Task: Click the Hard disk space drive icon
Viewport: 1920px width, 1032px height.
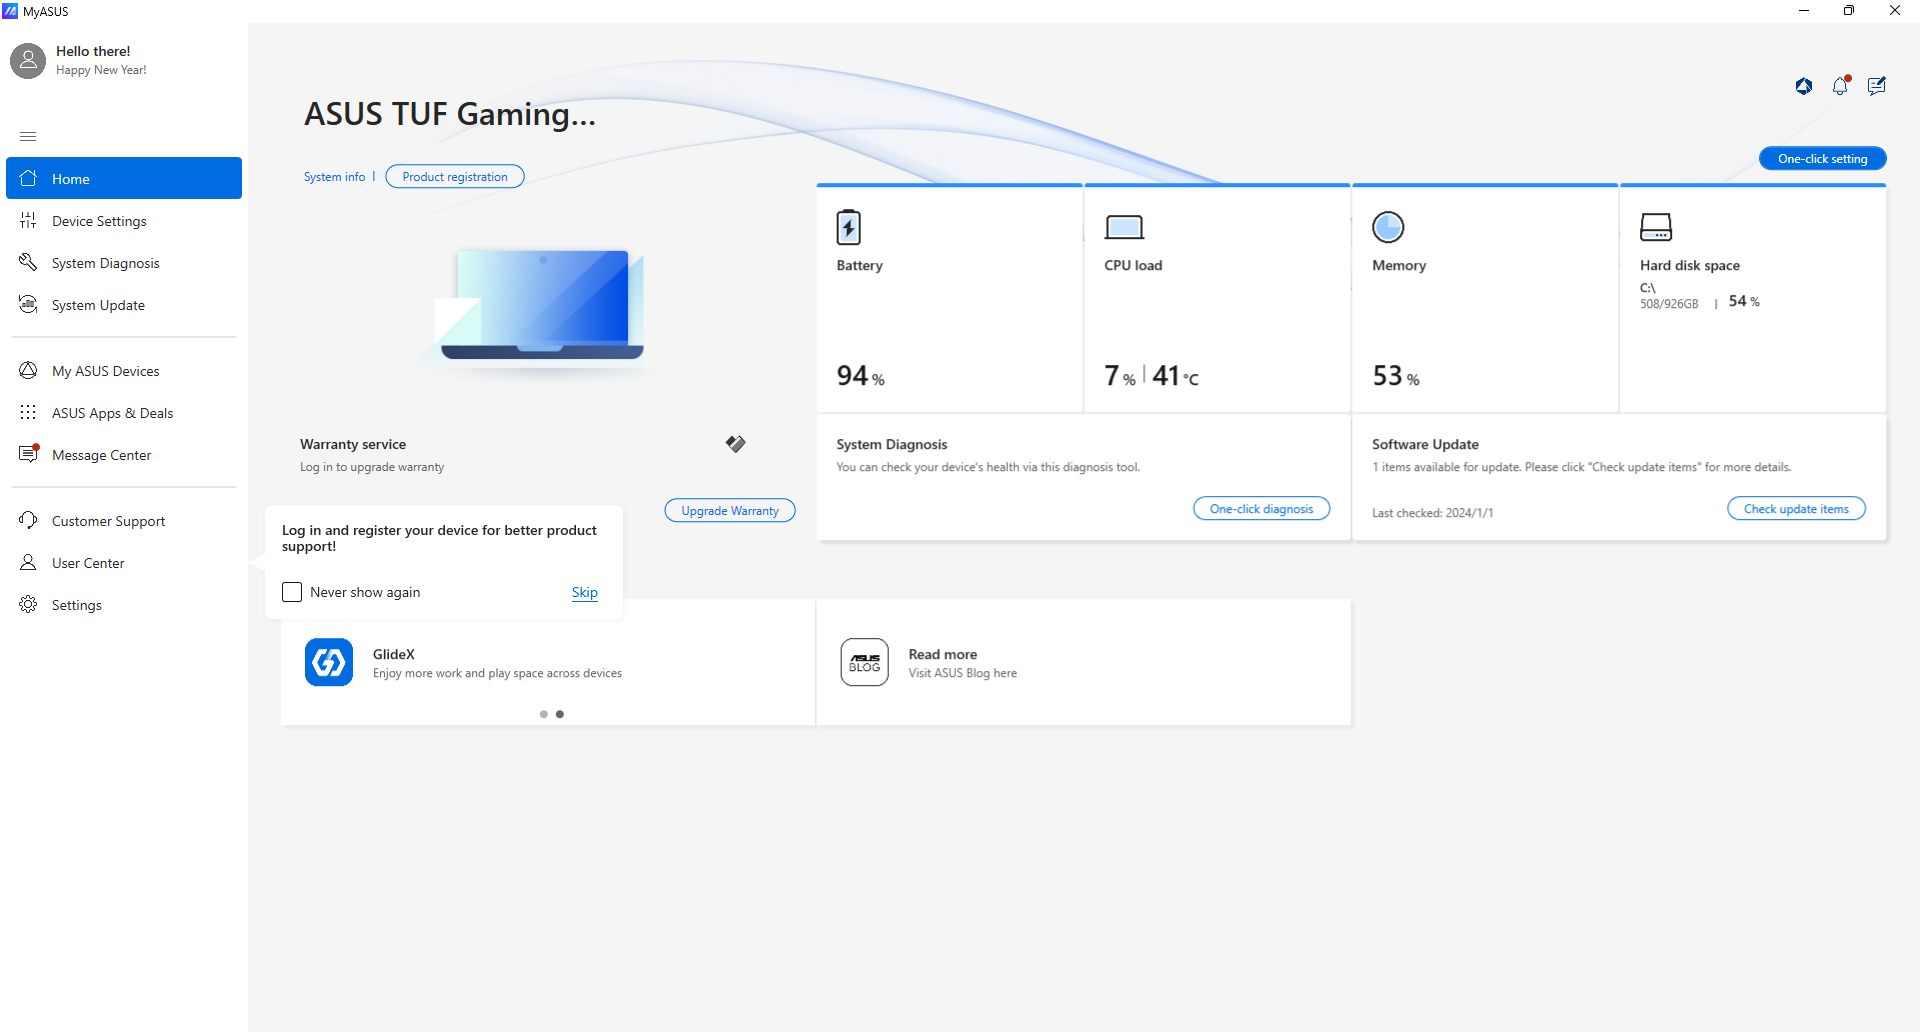Action: point(1656,227)
